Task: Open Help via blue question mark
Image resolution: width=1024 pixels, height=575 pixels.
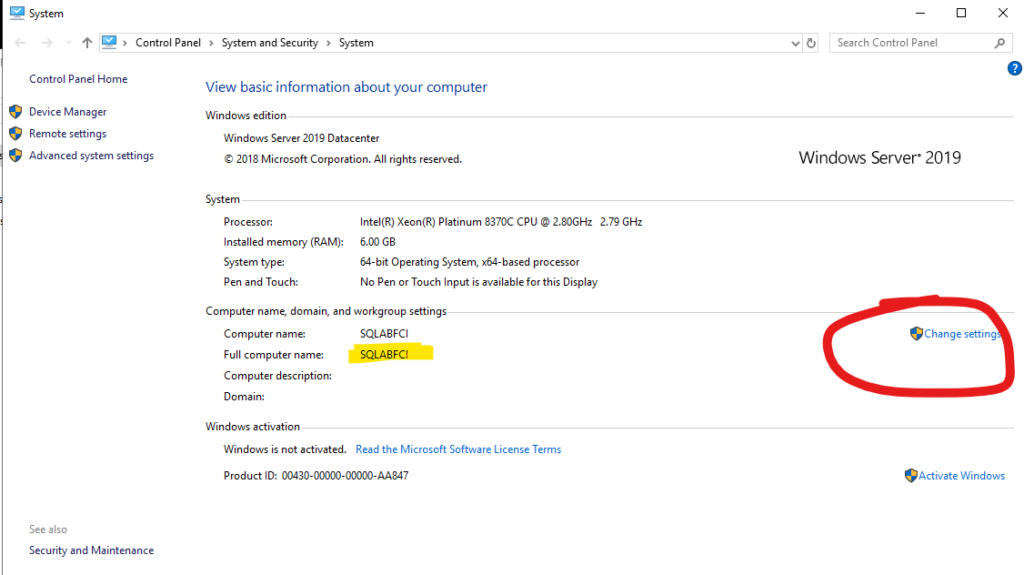Action: (1014, 68)
